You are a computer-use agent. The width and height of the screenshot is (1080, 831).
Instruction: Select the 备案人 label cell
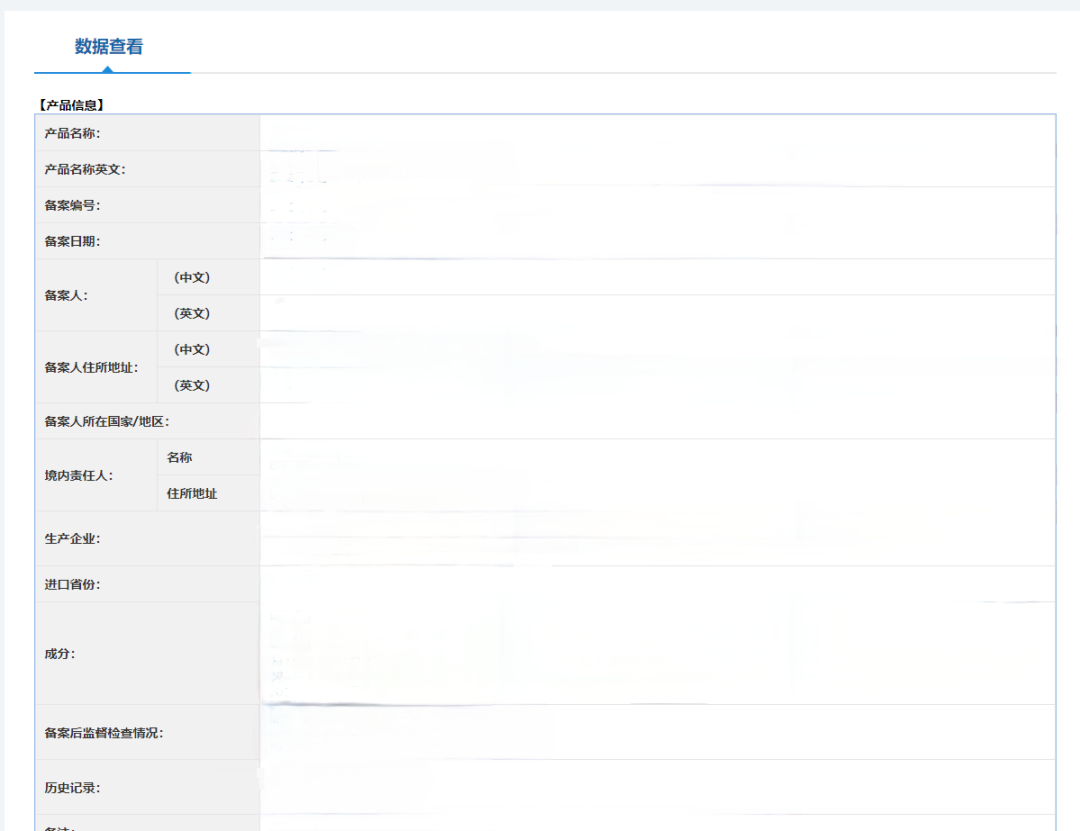[66, 295]
